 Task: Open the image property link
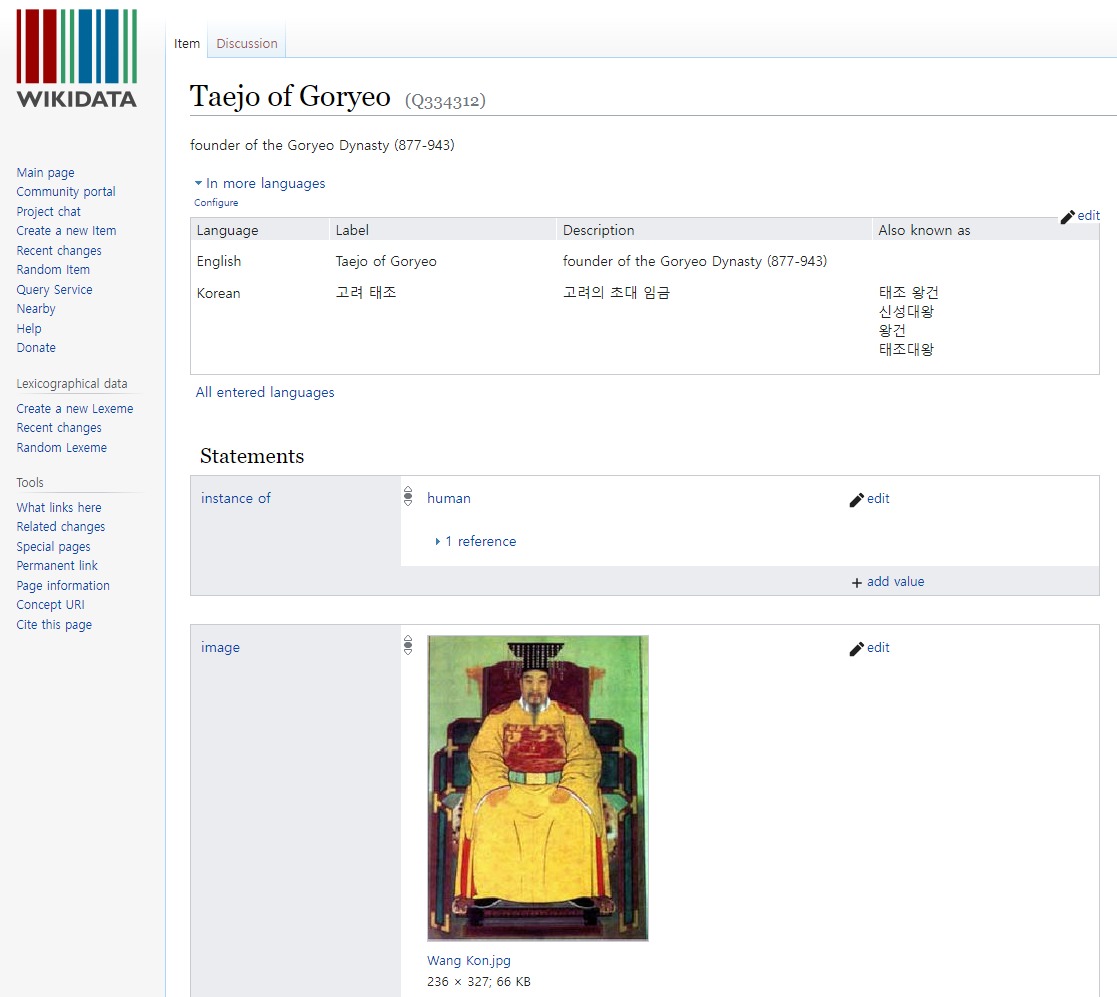coord(220,647)
